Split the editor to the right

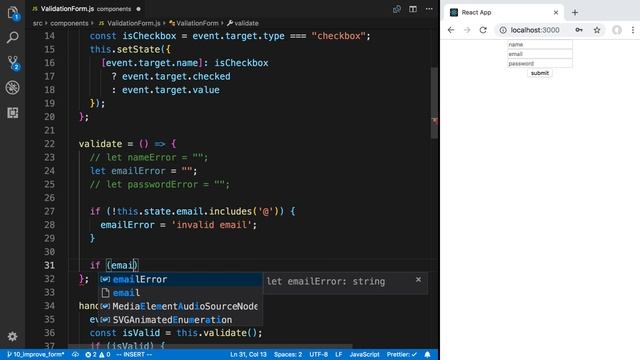coord(413,9)
